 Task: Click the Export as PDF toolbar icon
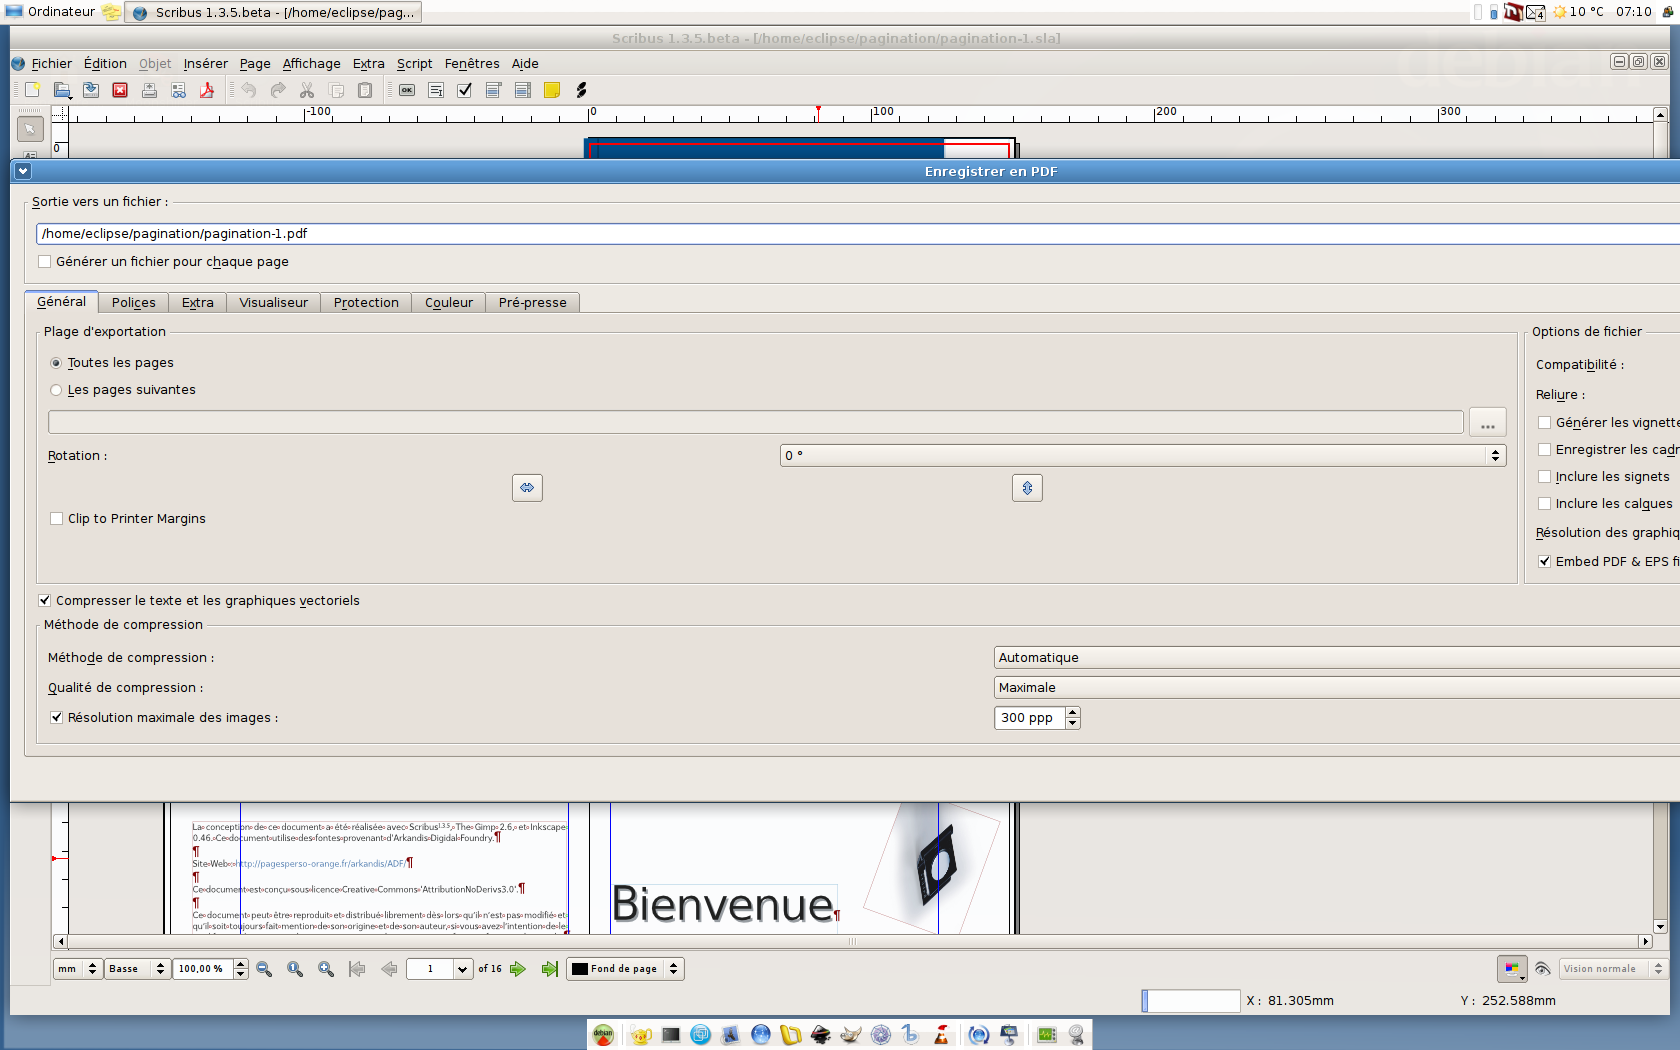point(207,90)
